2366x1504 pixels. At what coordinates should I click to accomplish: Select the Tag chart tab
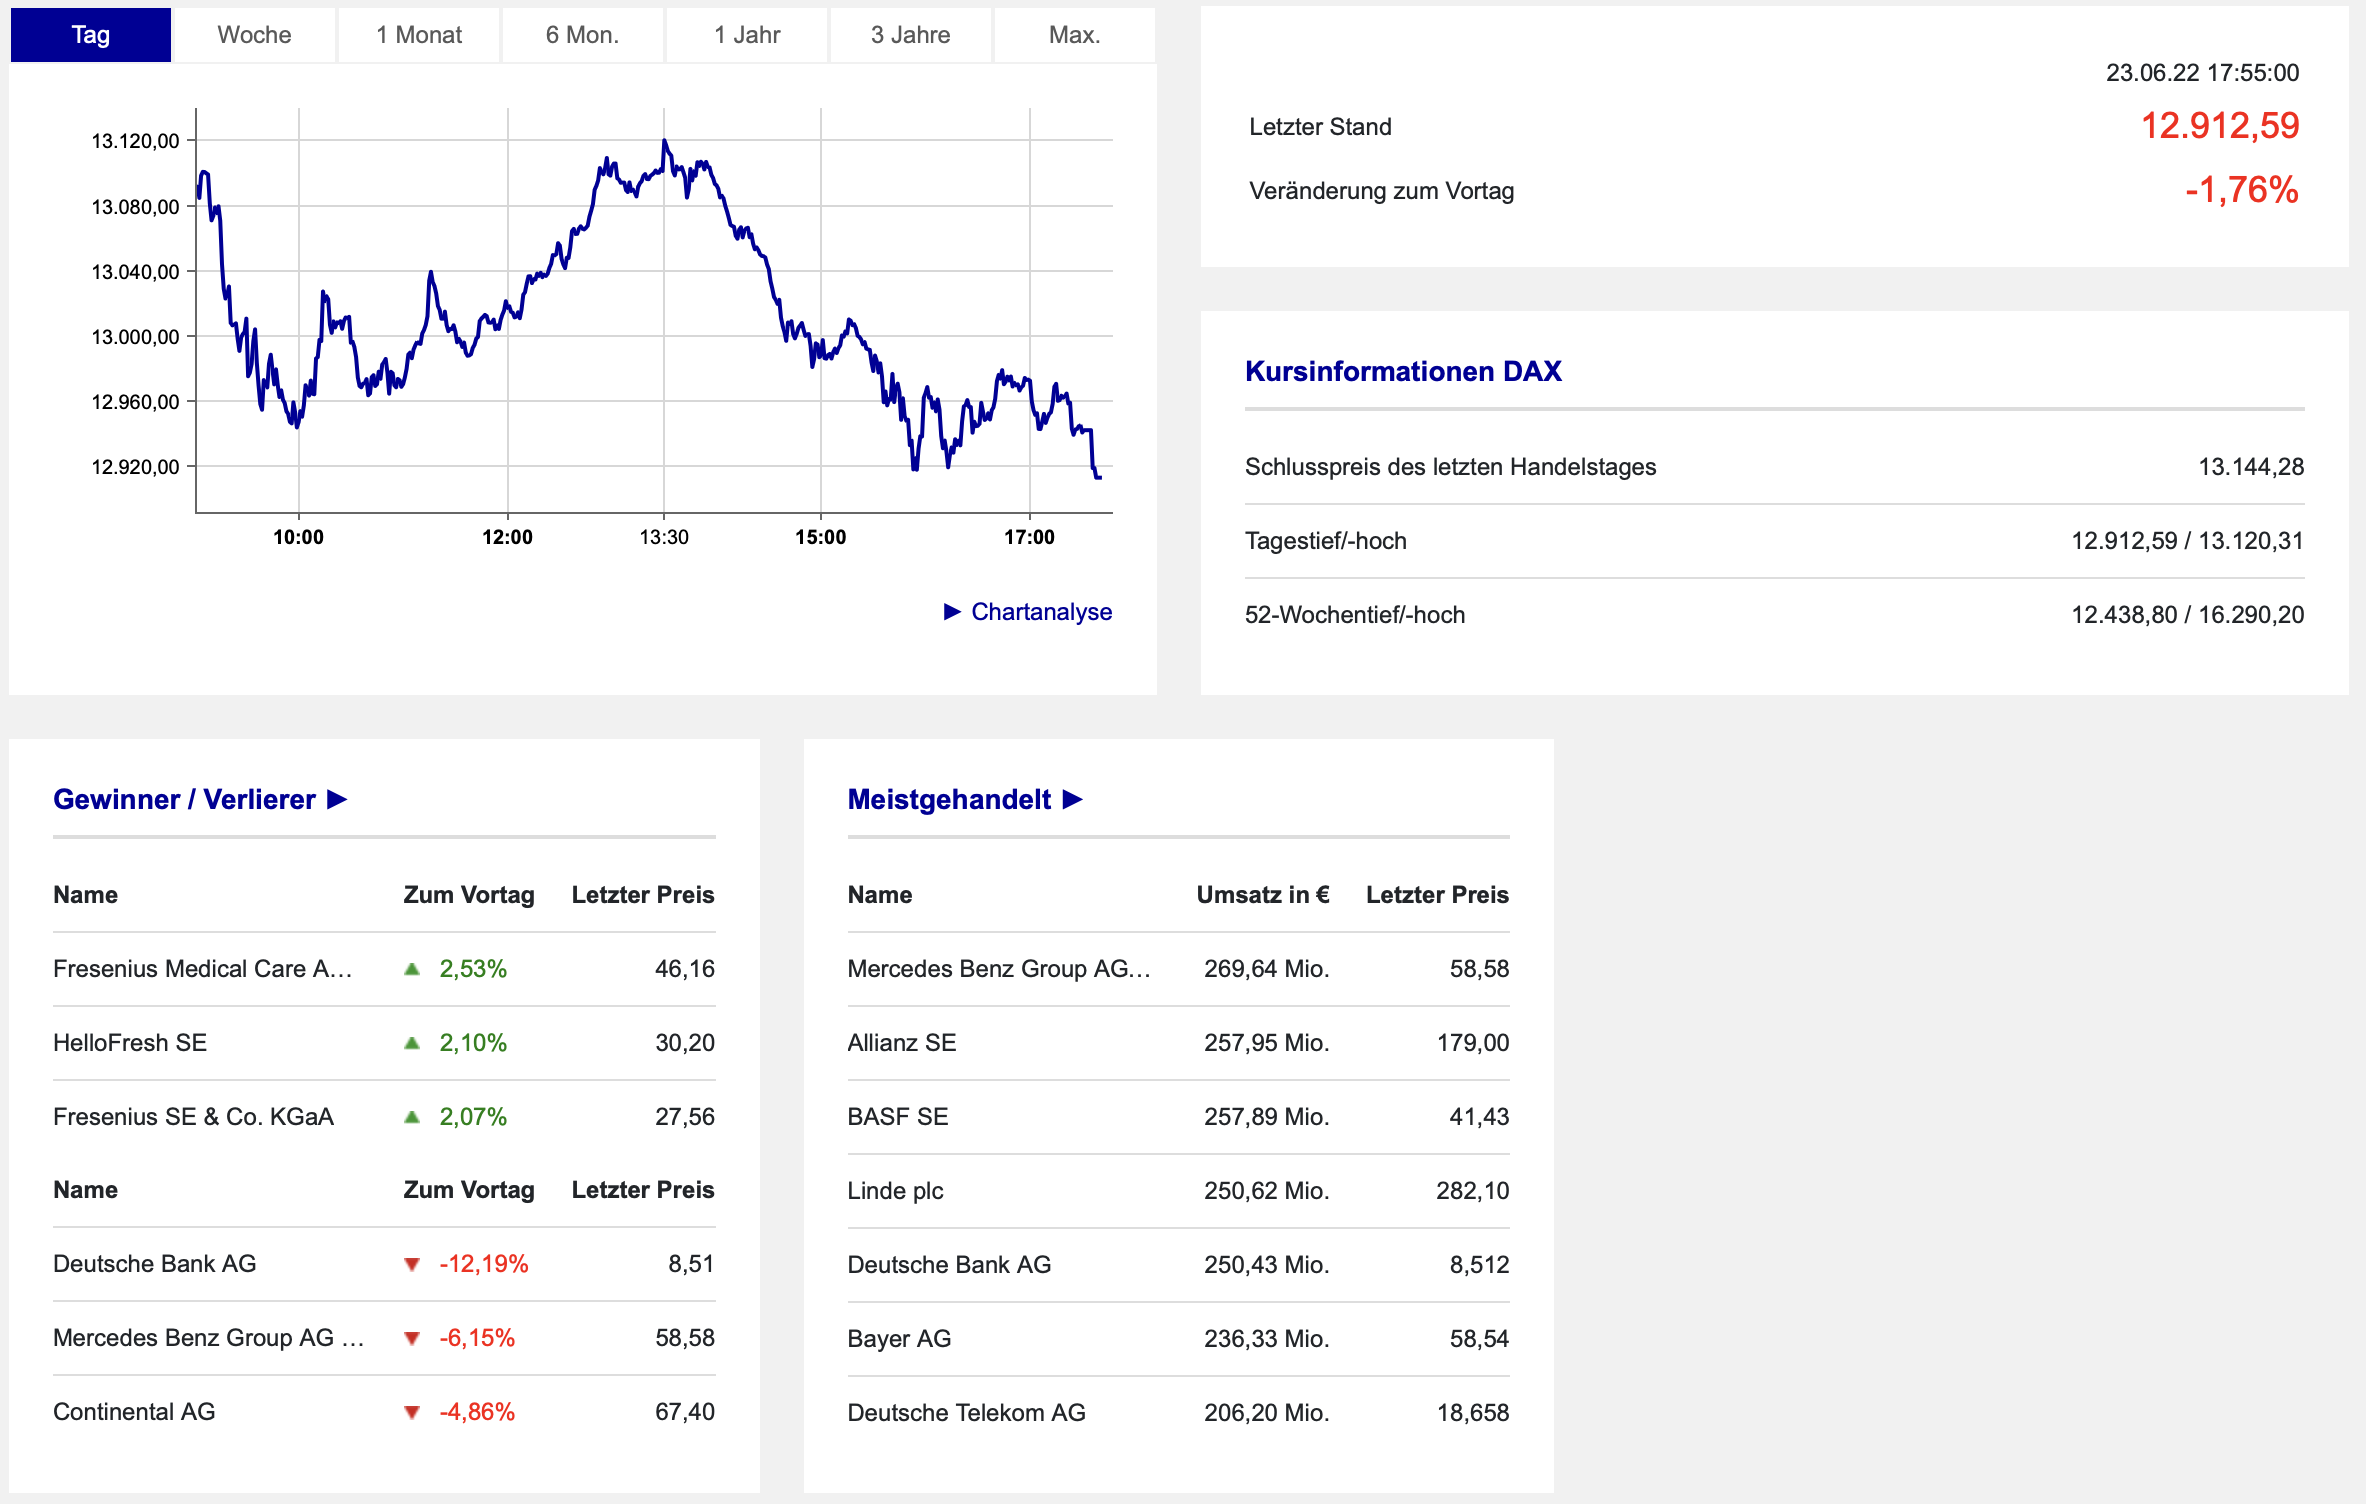pos(91,35)
